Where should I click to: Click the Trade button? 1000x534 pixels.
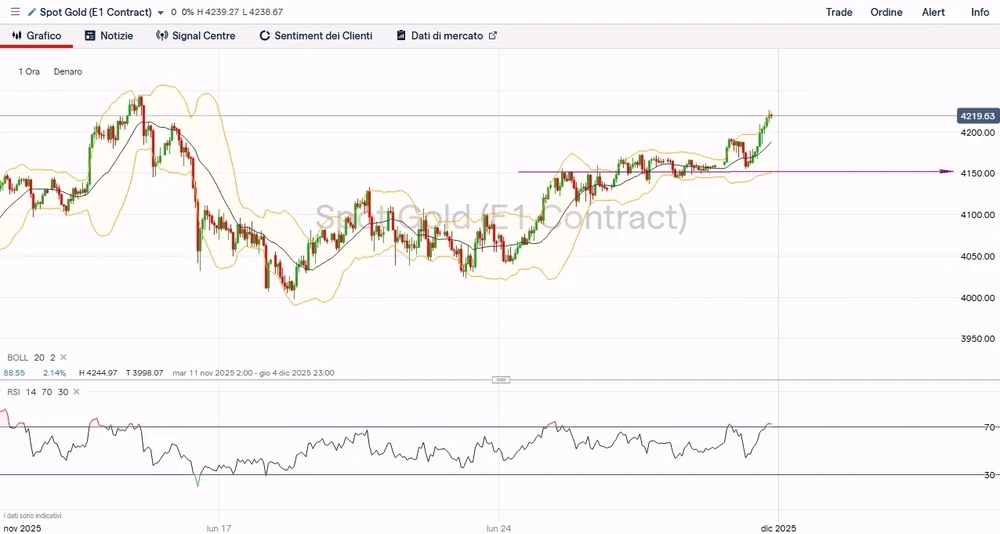click(839, 12)
